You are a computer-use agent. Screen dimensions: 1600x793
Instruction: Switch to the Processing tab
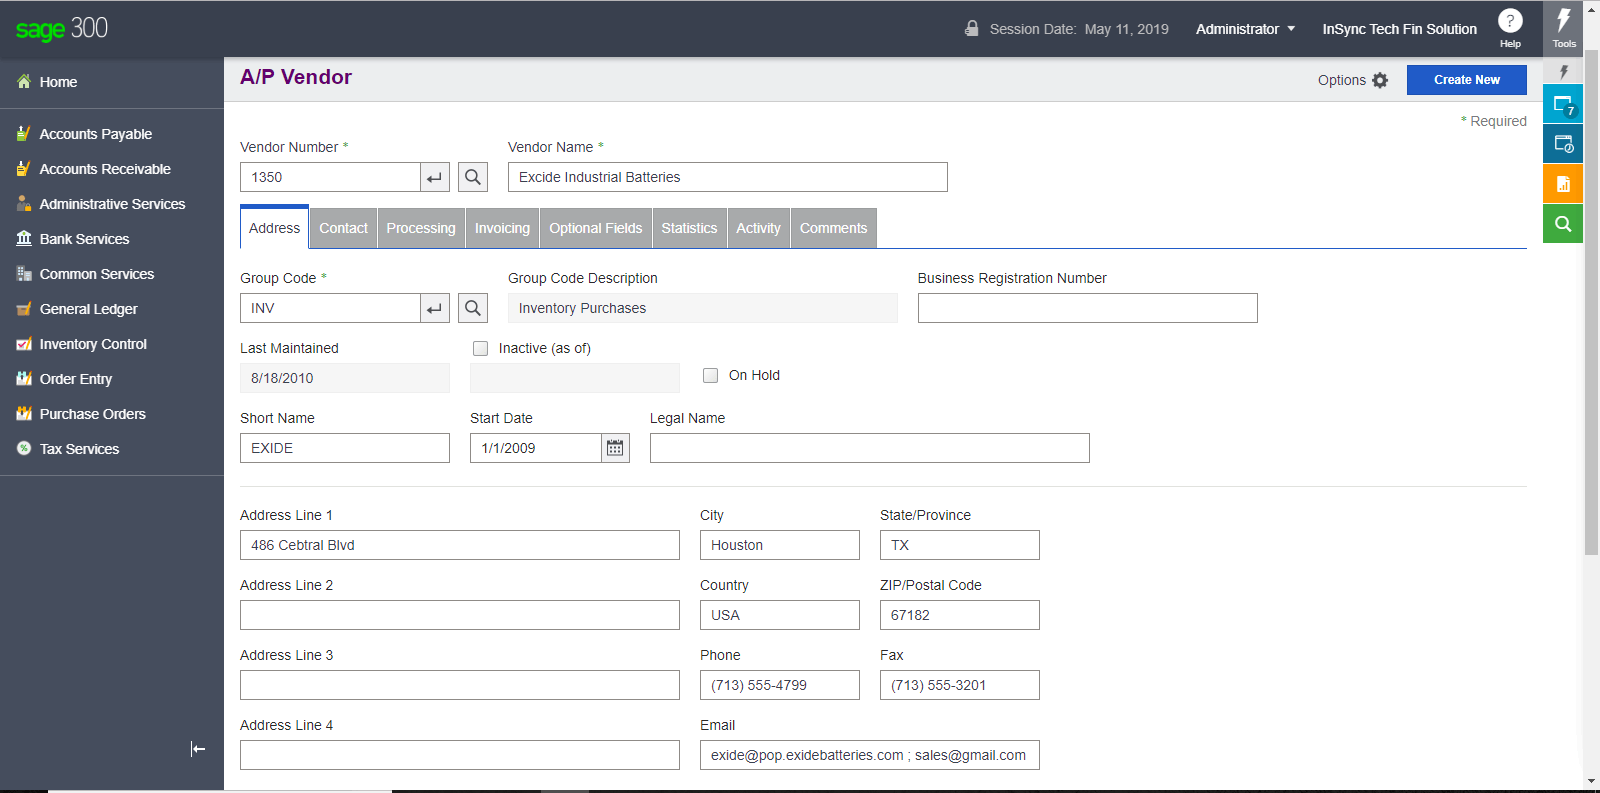[x=421, y=228]
